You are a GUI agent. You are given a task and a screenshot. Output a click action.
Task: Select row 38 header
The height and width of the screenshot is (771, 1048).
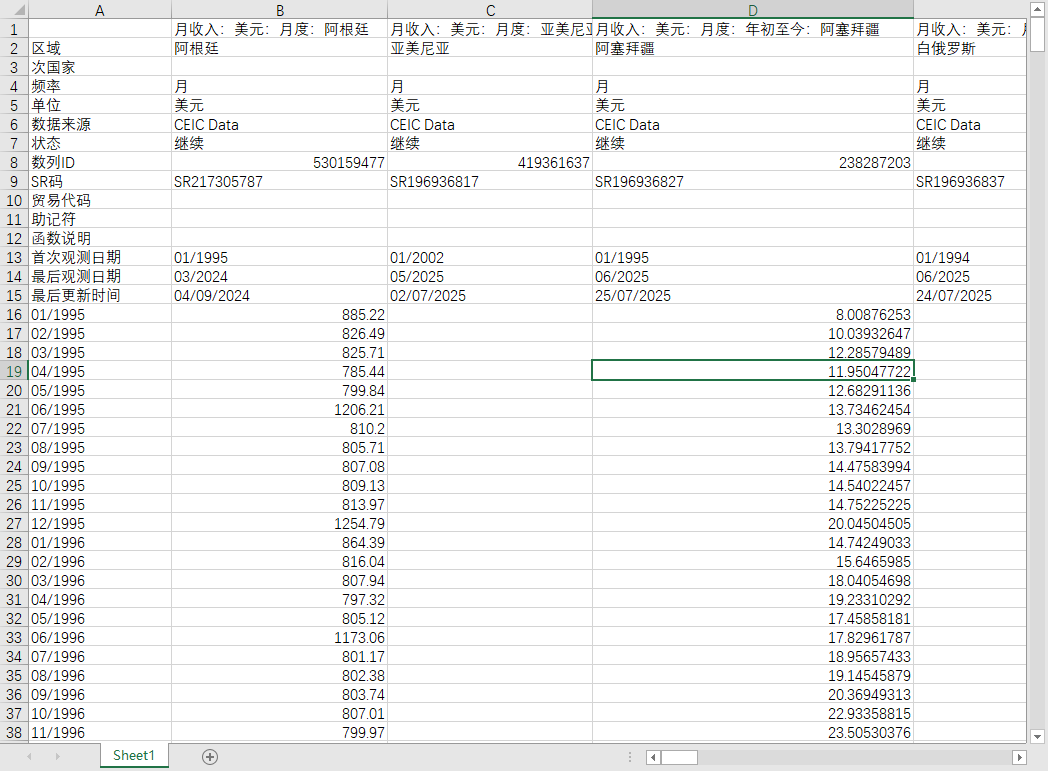pos(14,733)
